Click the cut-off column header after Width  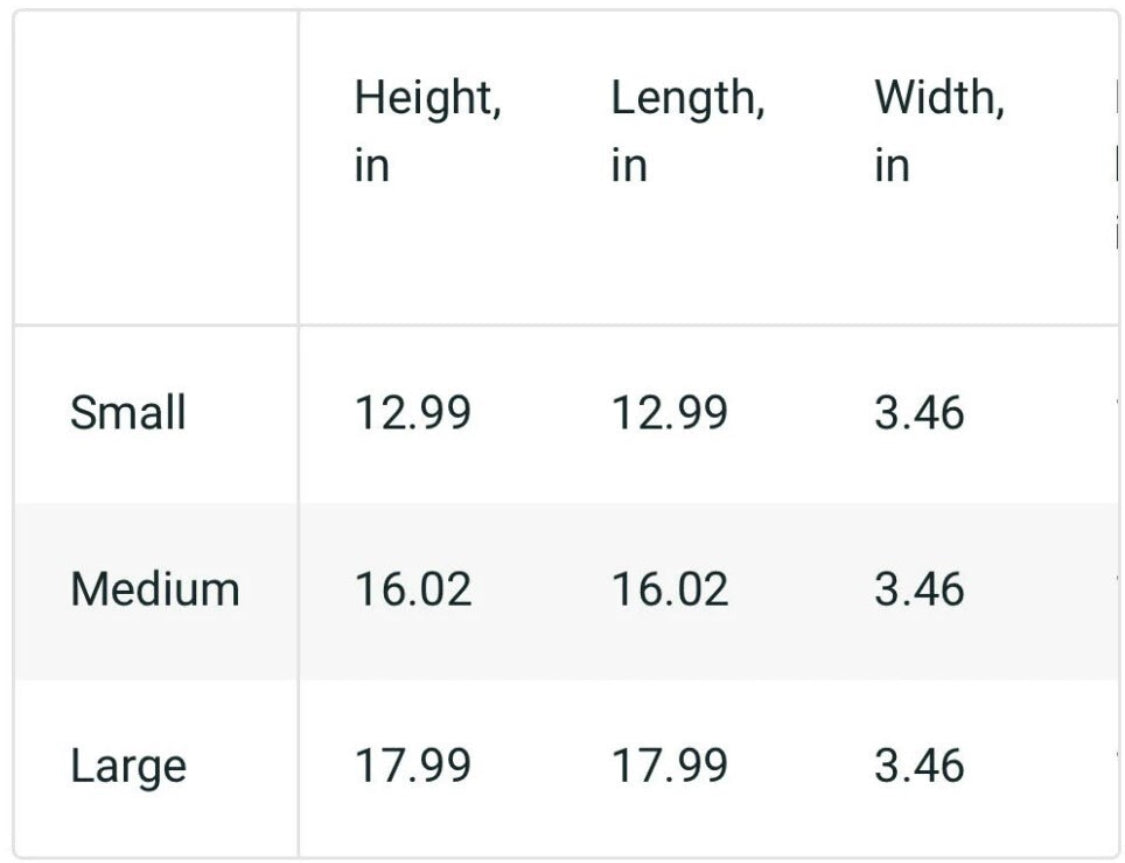pyautogui.click(x=1114, y=165)
